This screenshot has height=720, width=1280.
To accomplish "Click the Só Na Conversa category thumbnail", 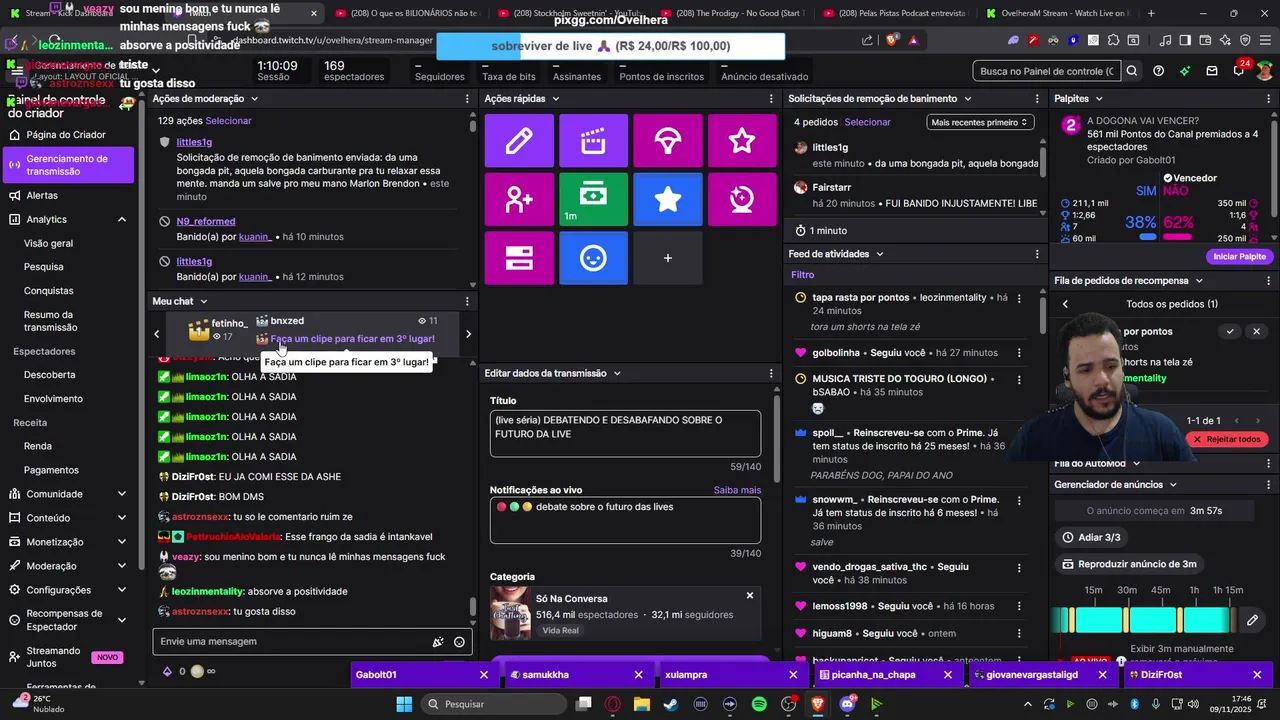I will pos(510,614).
